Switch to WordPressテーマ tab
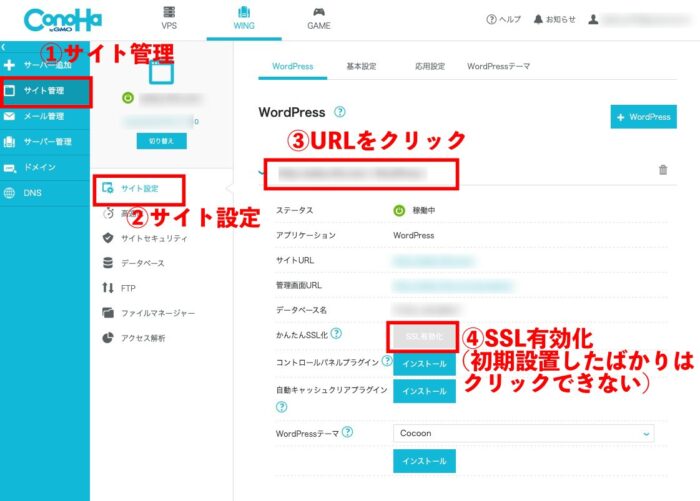This screenshot has height=501, width=700. [x=498, y=67]
